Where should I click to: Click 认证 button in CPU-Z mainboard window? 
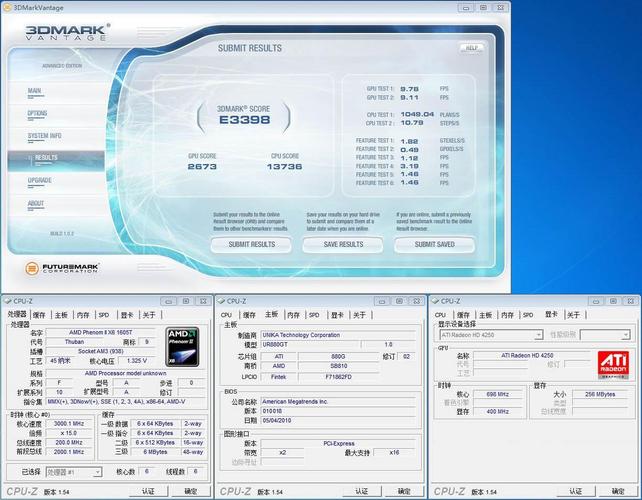[362, 491]
